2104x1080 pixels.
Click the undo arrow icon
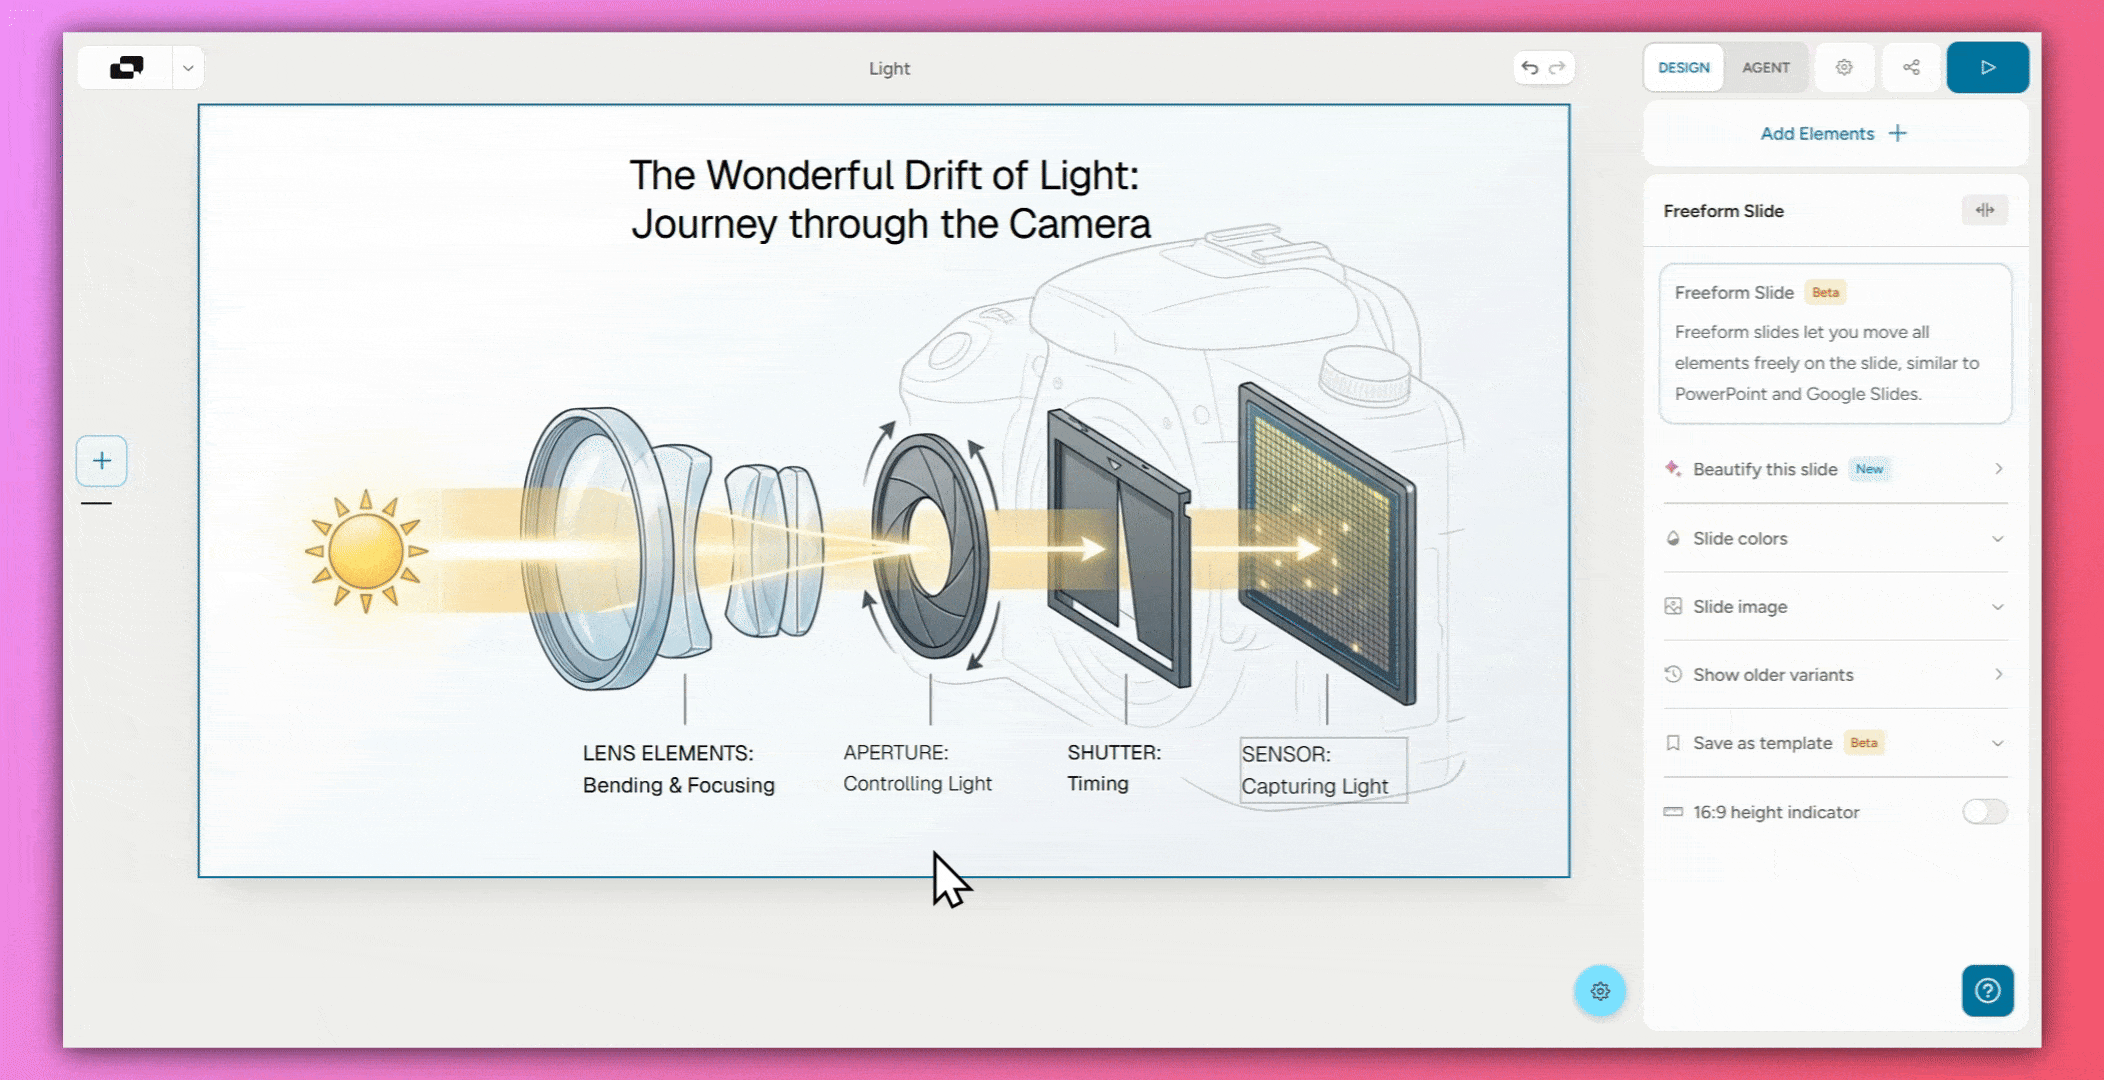click(x=1529, y=68)
